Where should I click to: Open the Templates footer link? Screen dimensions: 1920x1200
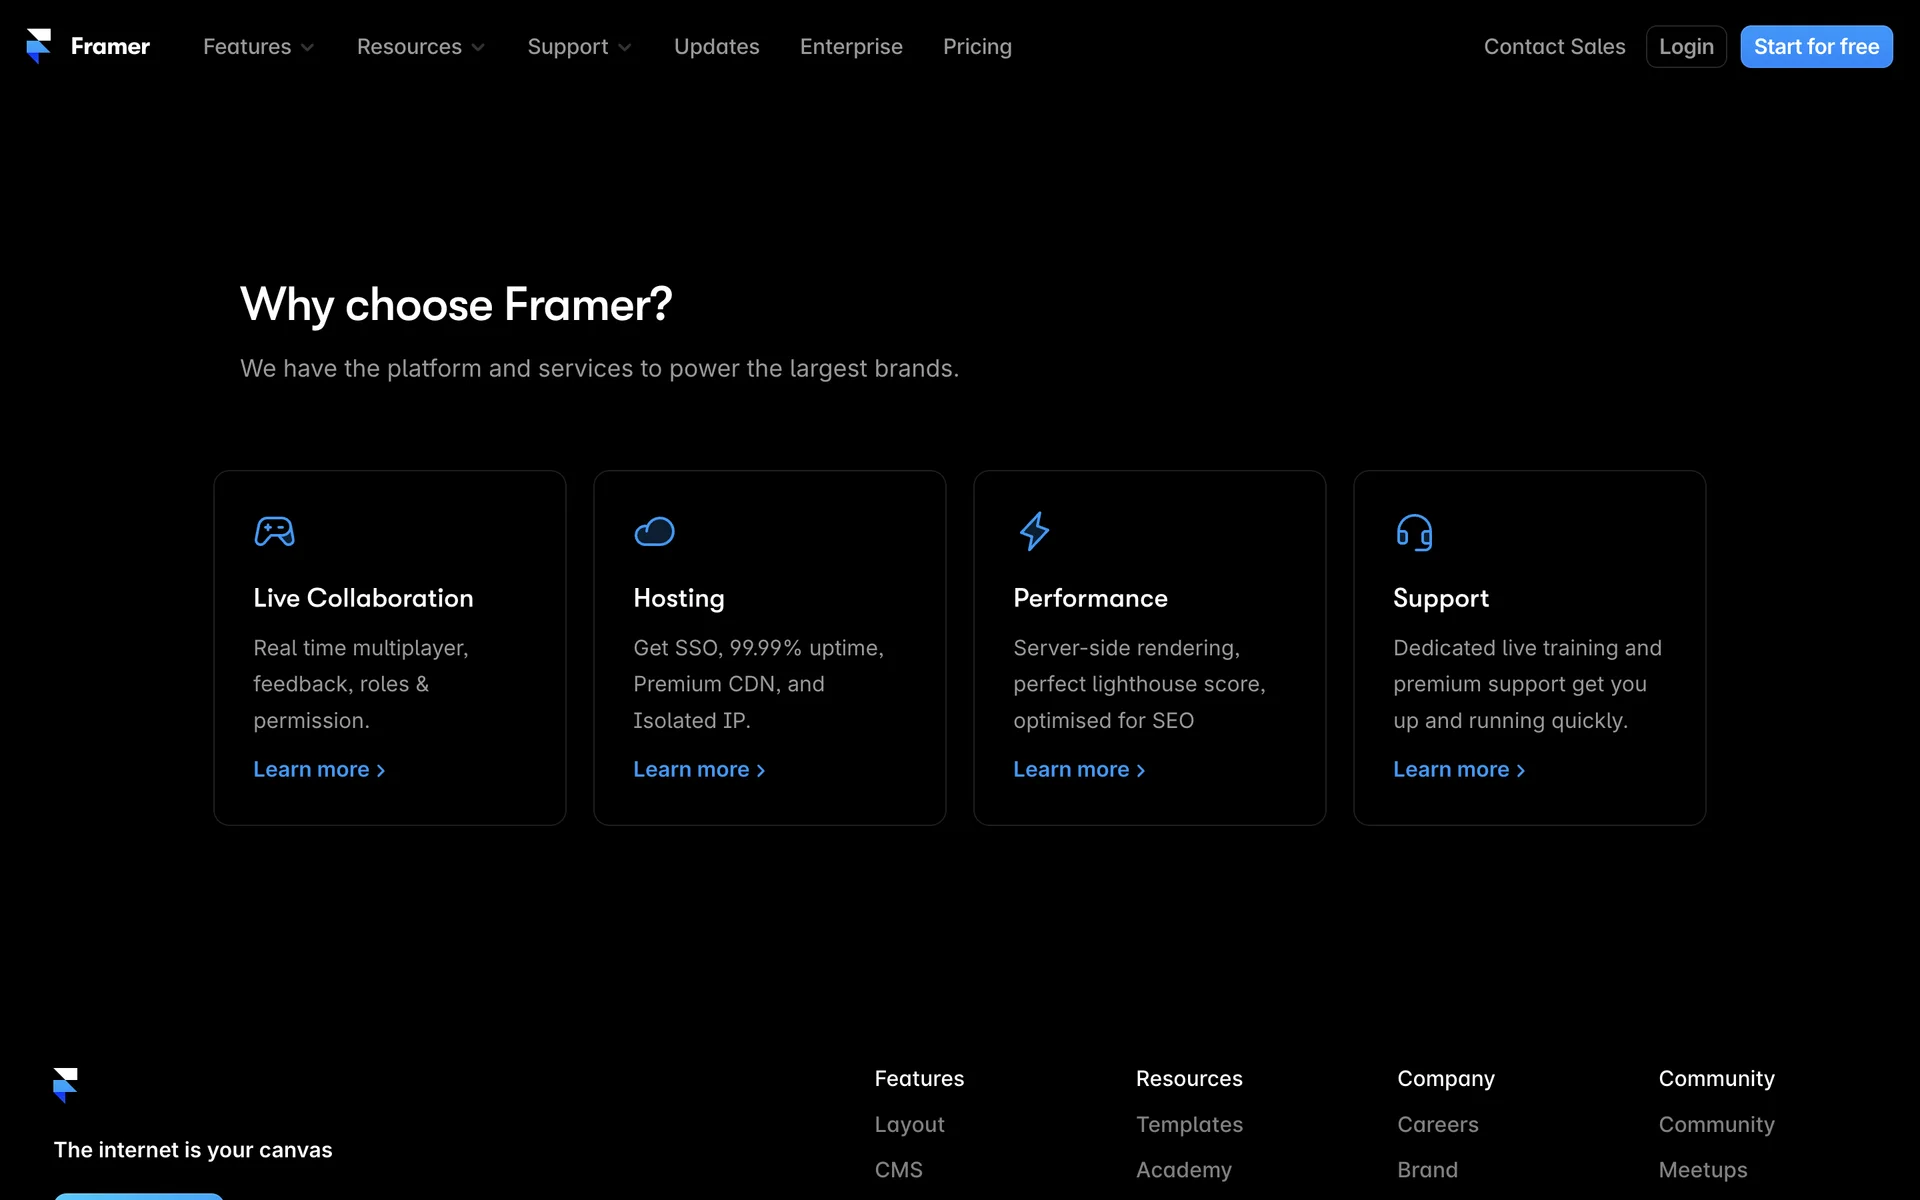click(x=1189, y=1124)
